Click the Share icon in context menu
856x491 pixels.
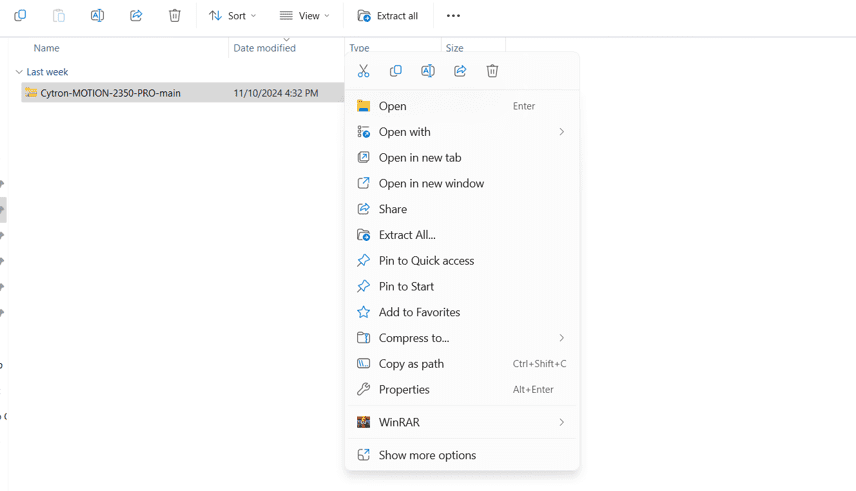coord(460,71)
